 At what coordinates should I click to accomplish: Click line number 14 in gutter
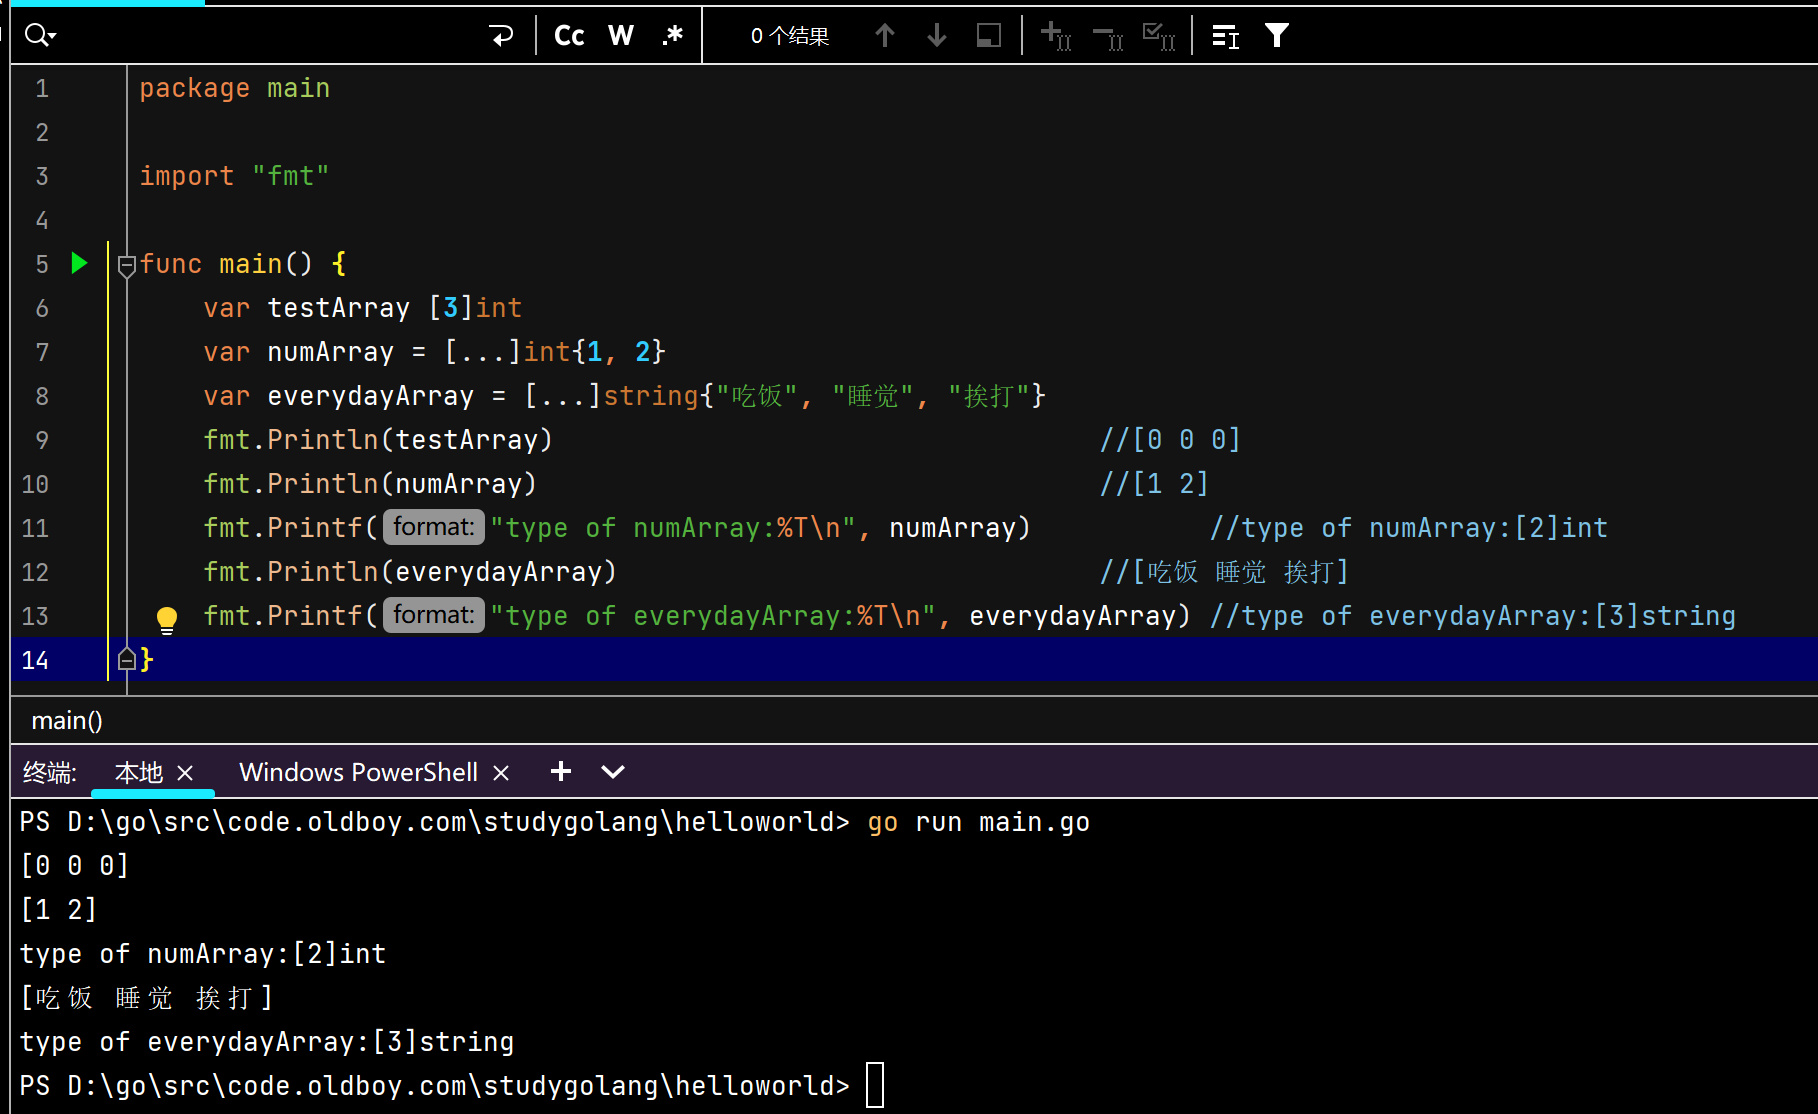(x=35, y=660)
